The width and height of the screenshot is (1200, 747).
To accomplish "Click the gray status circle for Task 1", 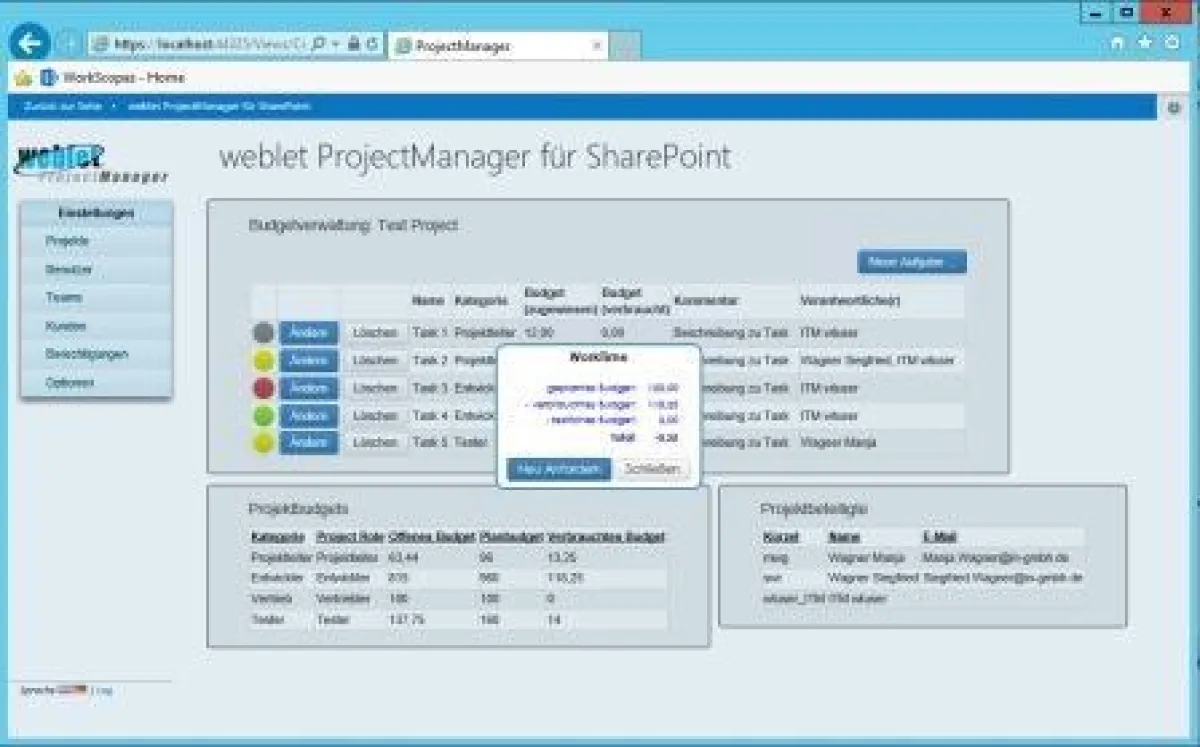I will pyautogui.click(x=264, y=333).
